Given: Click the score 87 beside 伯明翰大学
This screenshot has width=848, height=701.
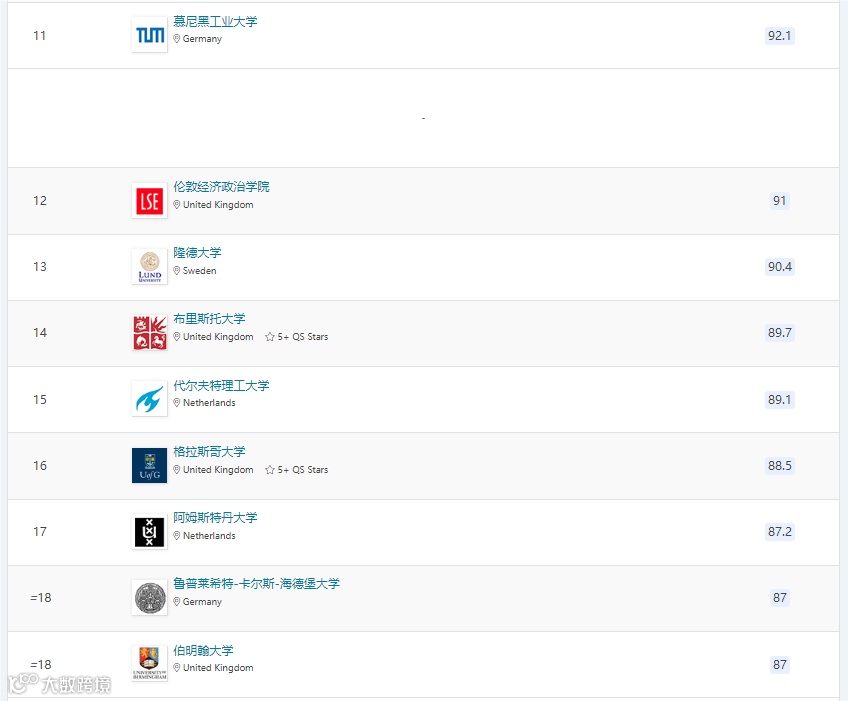Looking at the screenshot, I should coord(779,664).
